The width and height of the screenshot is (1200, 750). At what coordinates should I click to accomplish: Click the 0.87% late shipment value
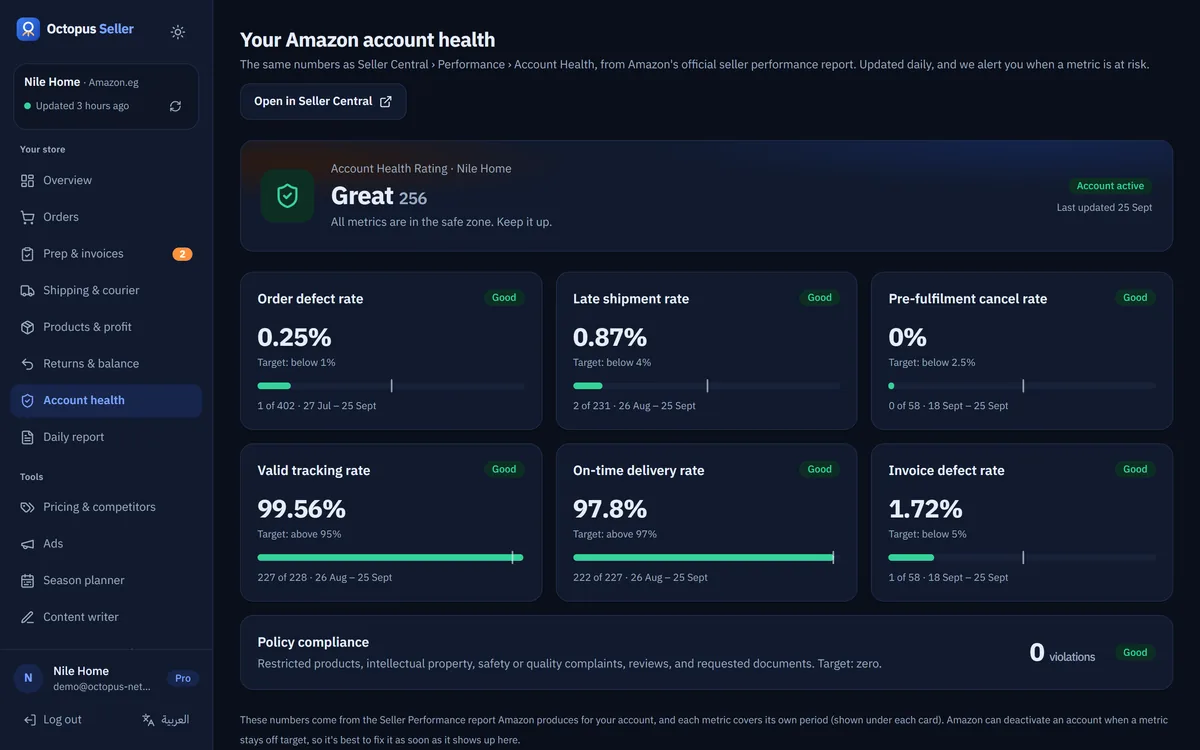point(610,337)
